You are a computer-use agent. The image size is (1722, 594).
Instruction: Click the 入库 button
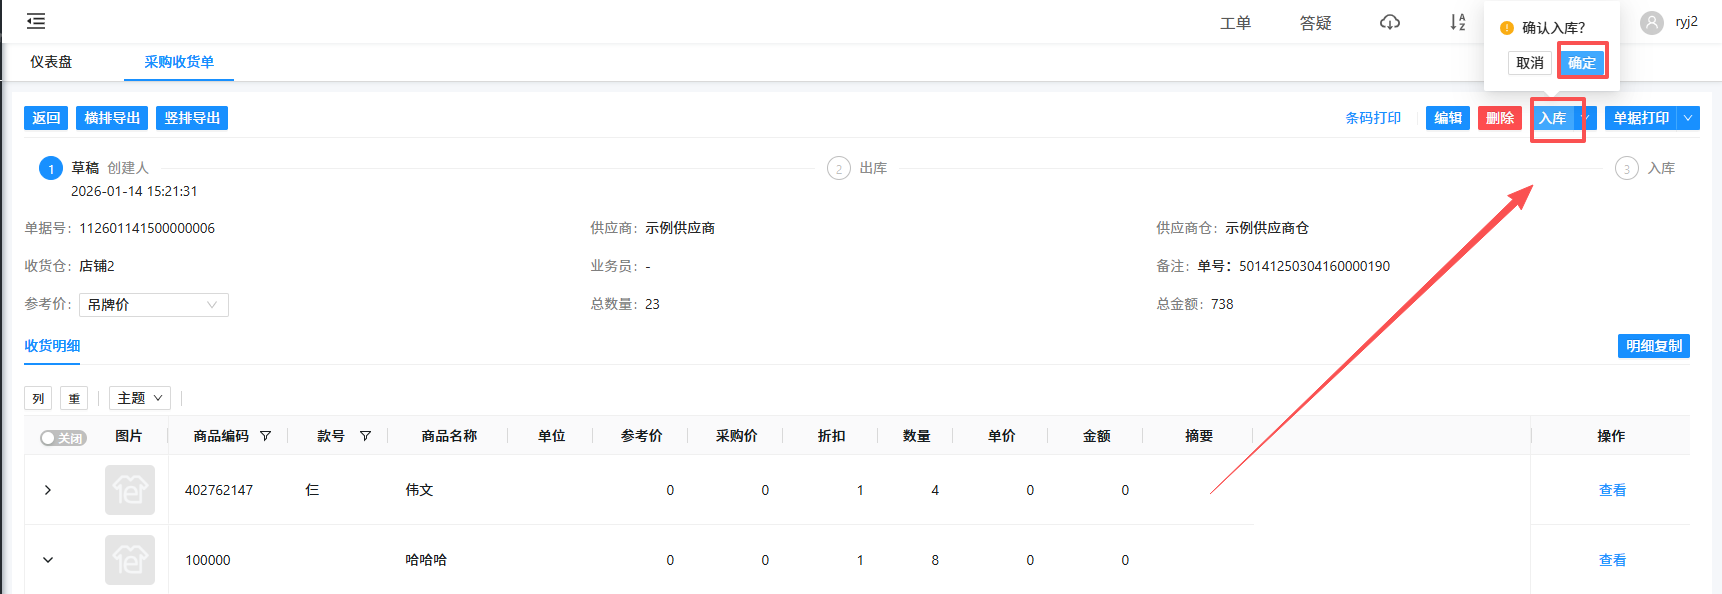pos(1553,118)
